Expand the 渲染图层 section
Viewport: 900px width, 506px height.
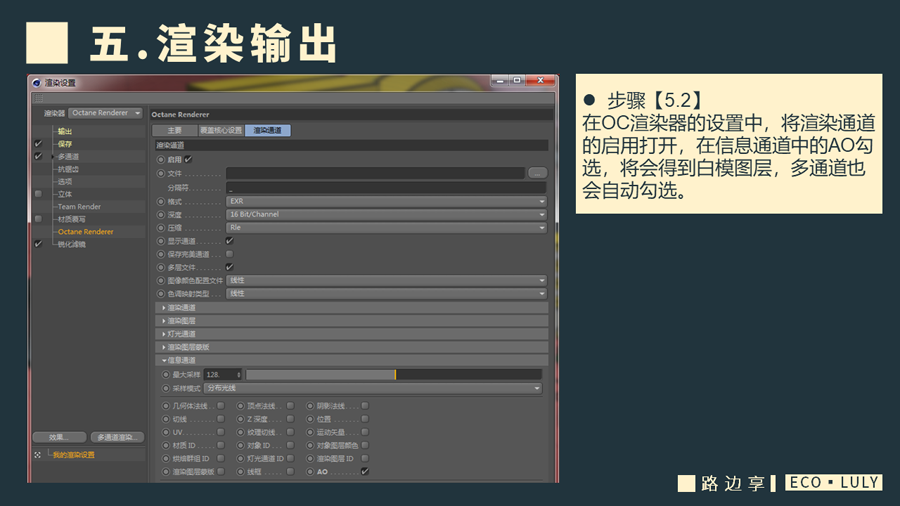[x=351, y=321]
